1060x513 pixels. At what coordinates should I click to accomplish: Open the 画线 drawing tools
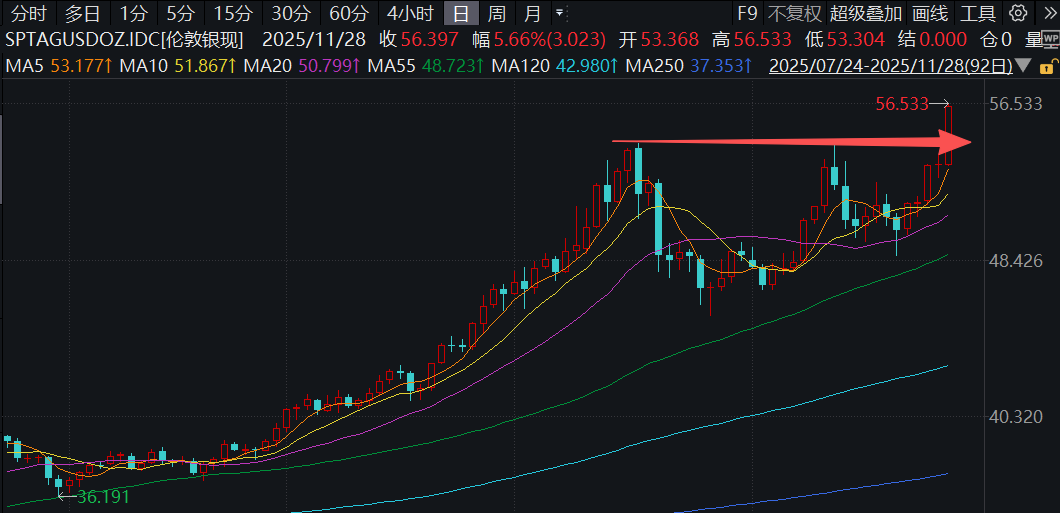coord(930,13)
